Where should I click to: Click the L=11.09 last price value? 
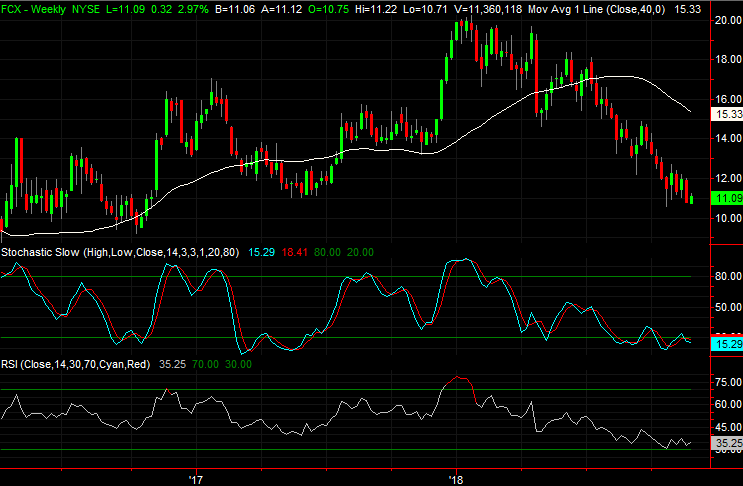click(125, 9)
